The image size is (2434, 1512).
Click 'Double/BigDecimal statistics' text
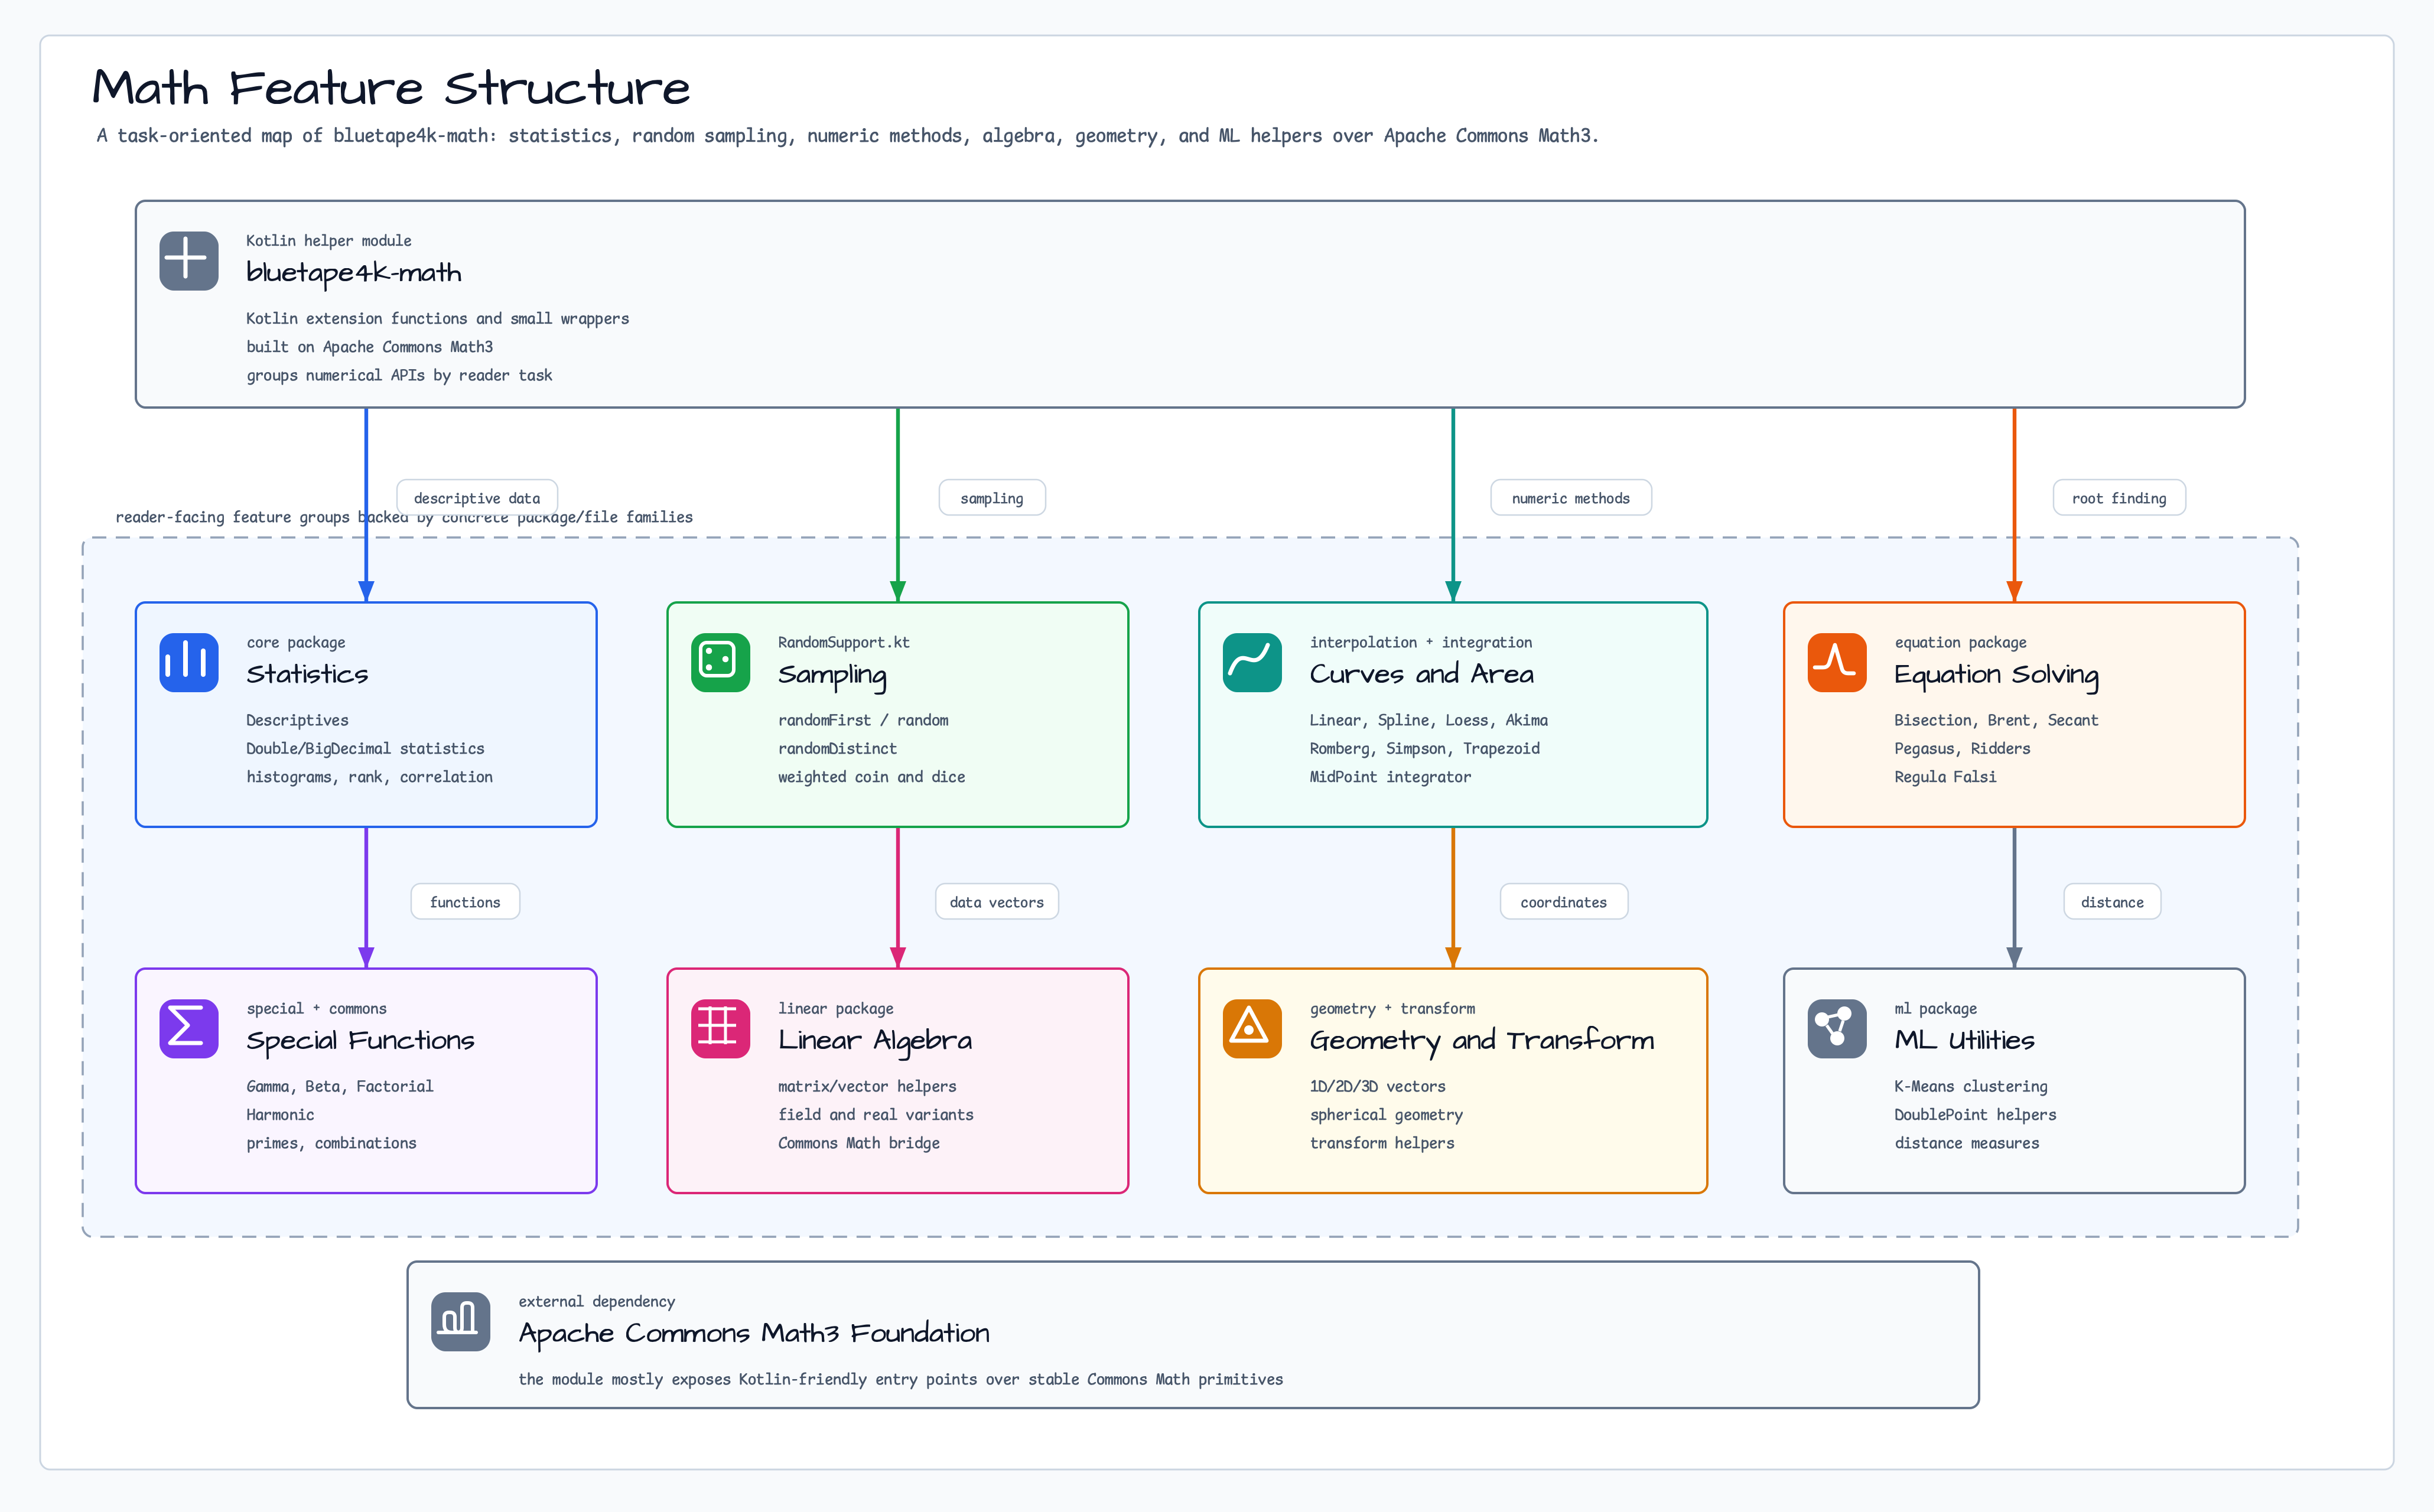coord(365,748)
